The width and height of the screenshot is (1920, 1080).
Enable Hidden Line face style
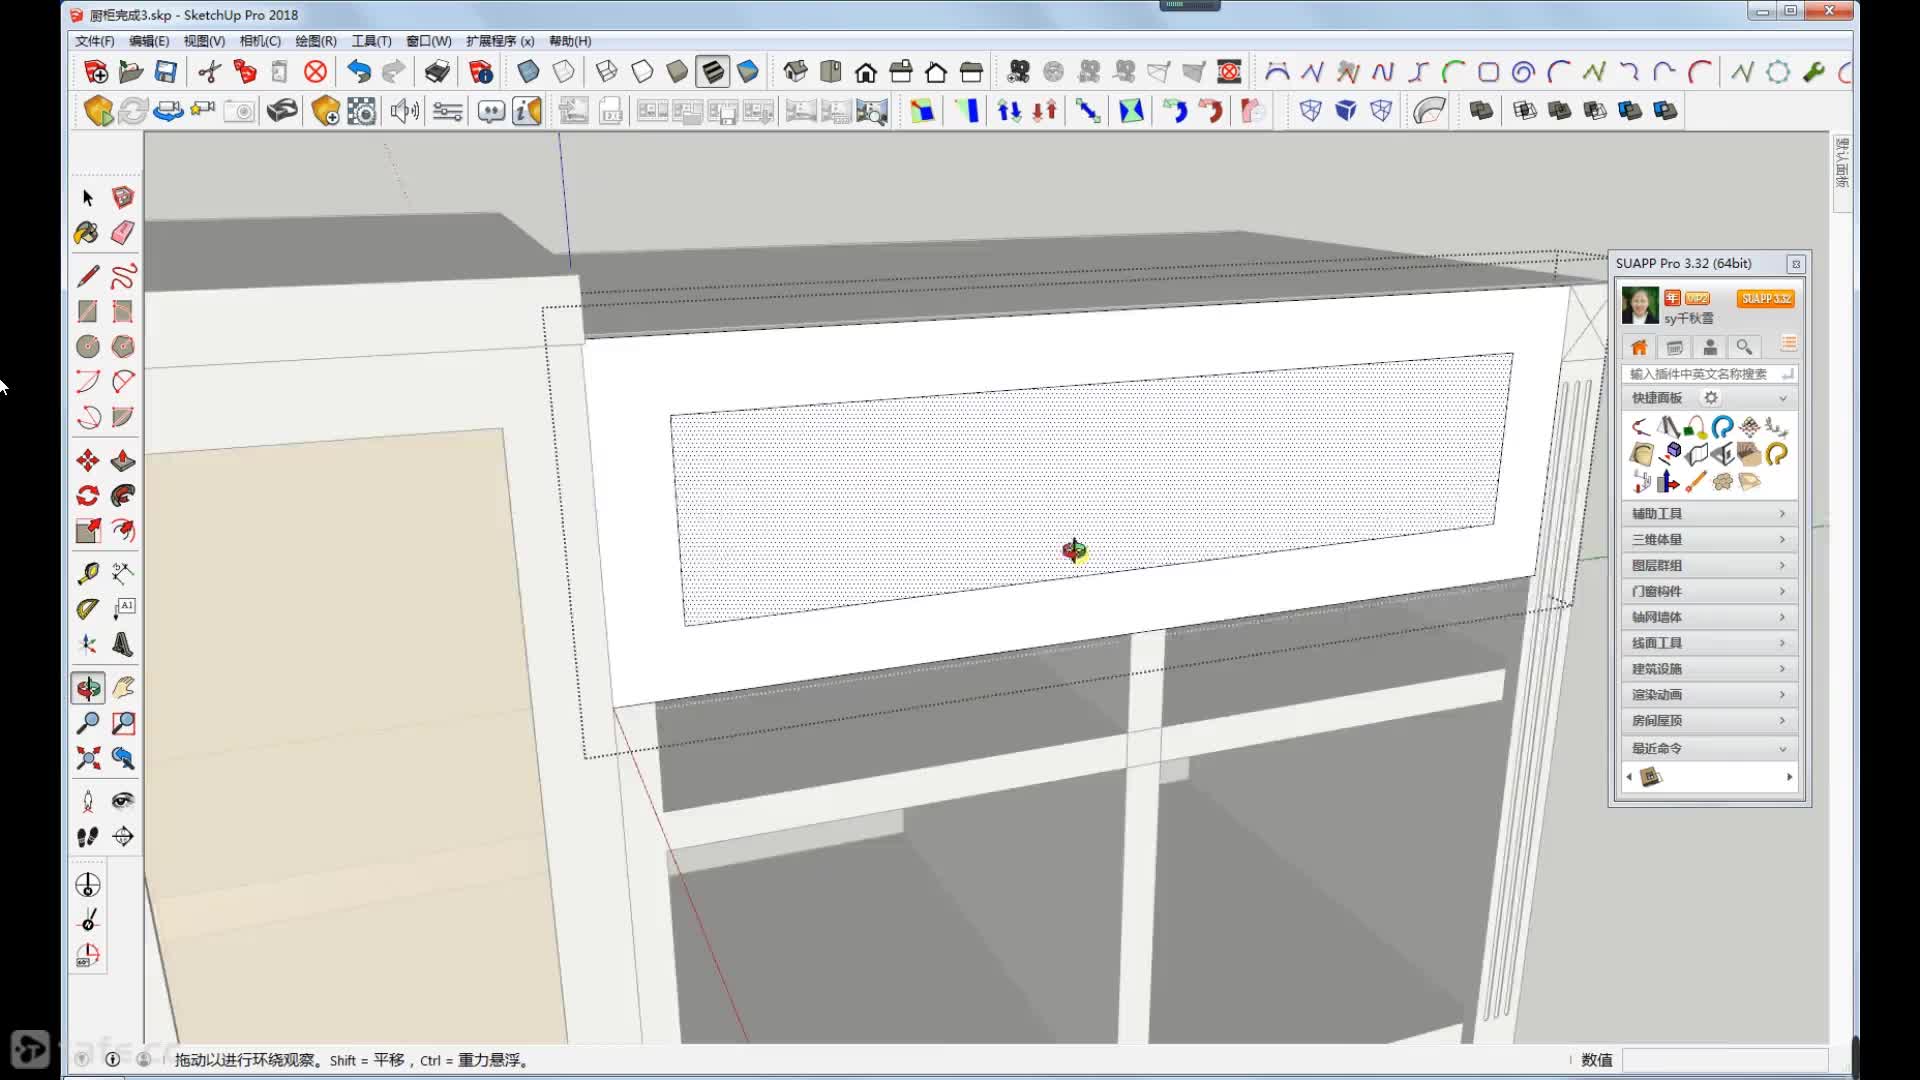642,72
